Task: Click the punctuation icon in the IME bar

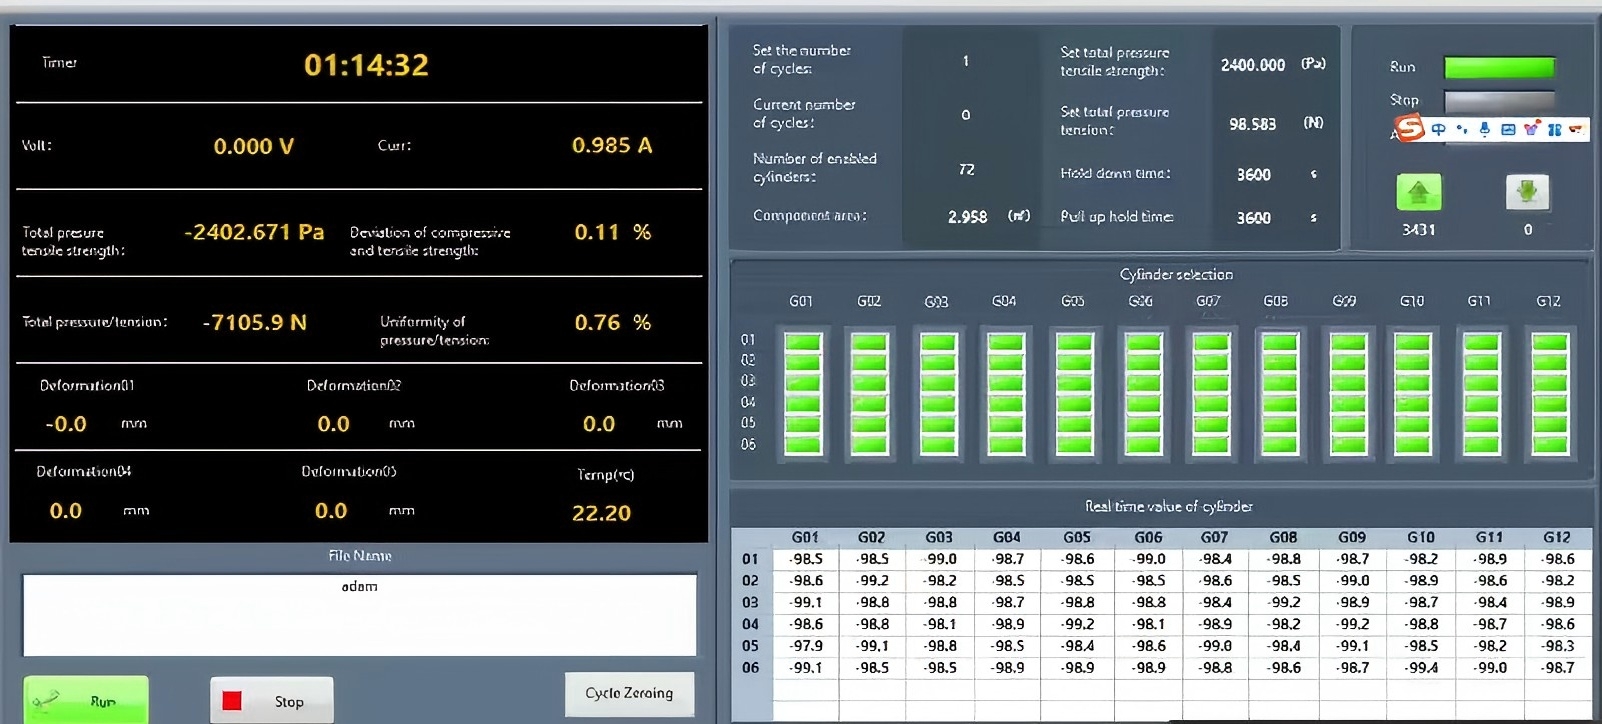Action: coord(1462,129)
